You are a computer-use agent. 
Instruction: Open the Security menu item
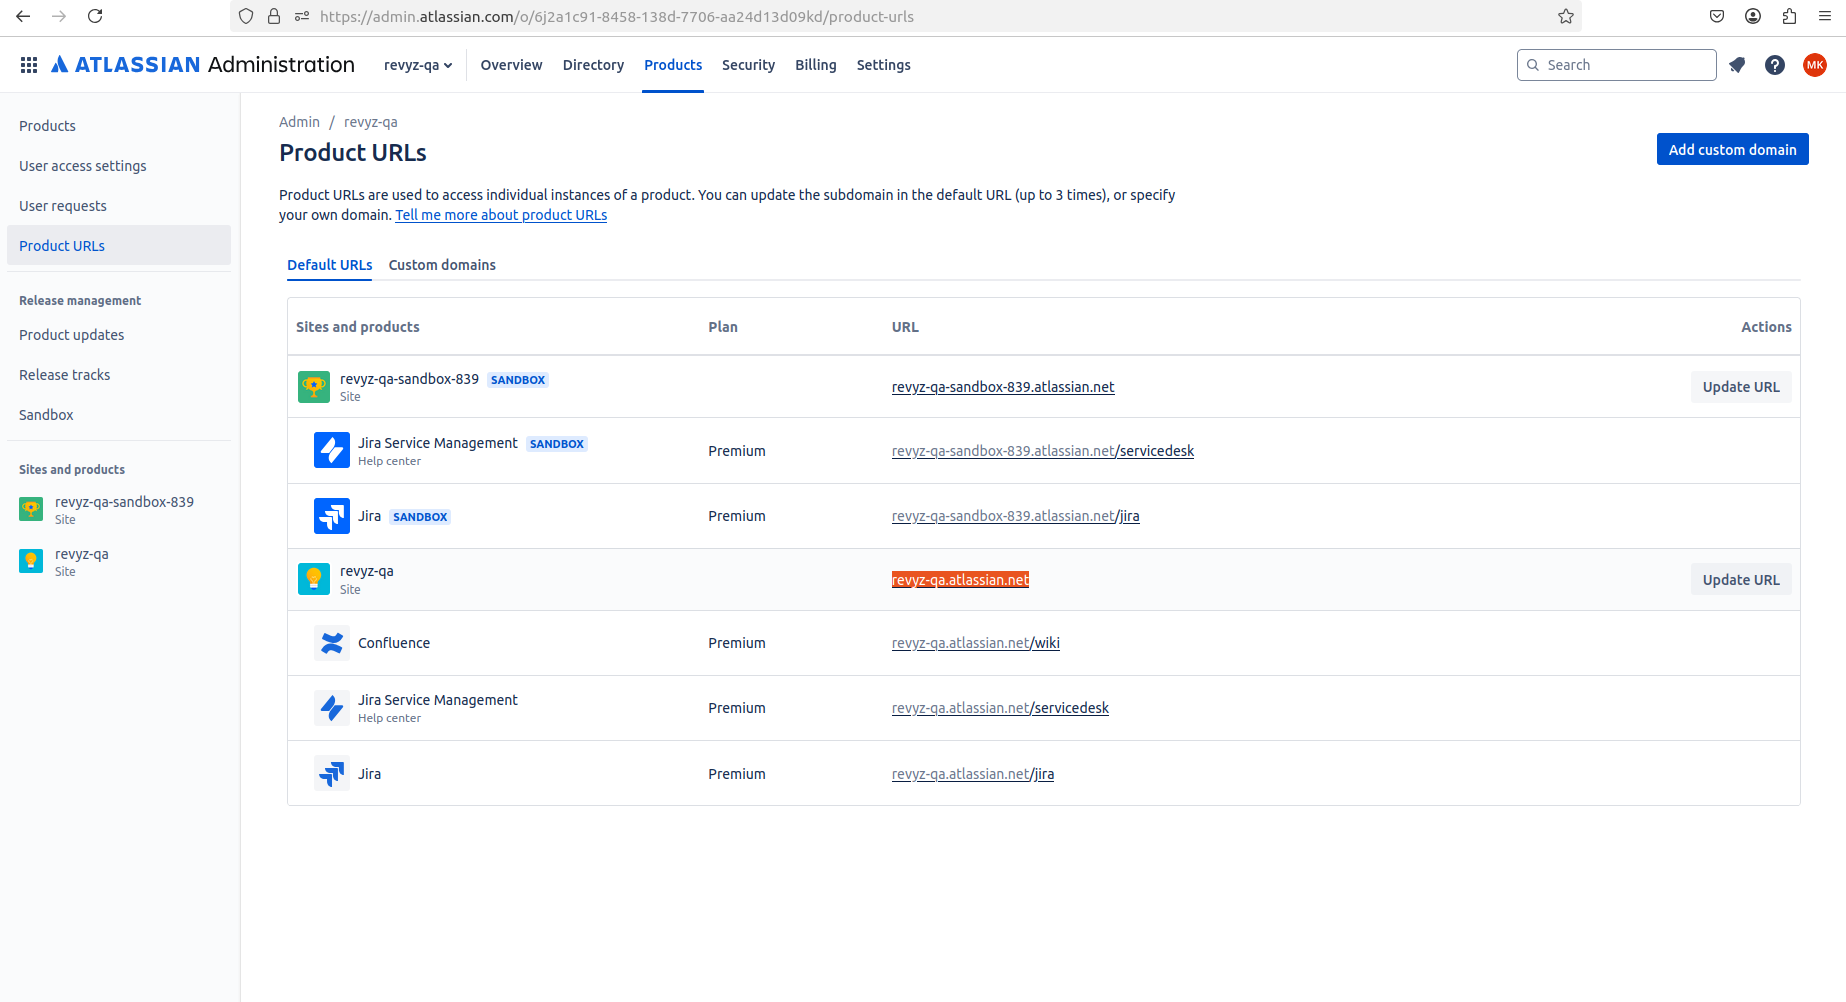point(748,65)
